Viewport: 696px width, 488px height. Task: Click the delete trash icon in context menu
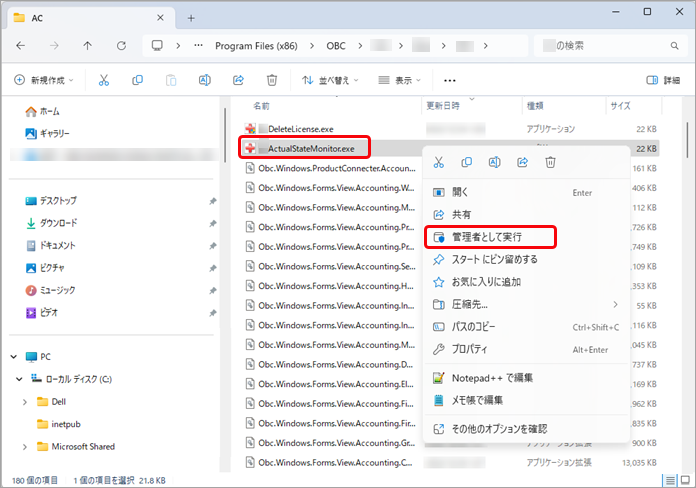coord(550,162)
